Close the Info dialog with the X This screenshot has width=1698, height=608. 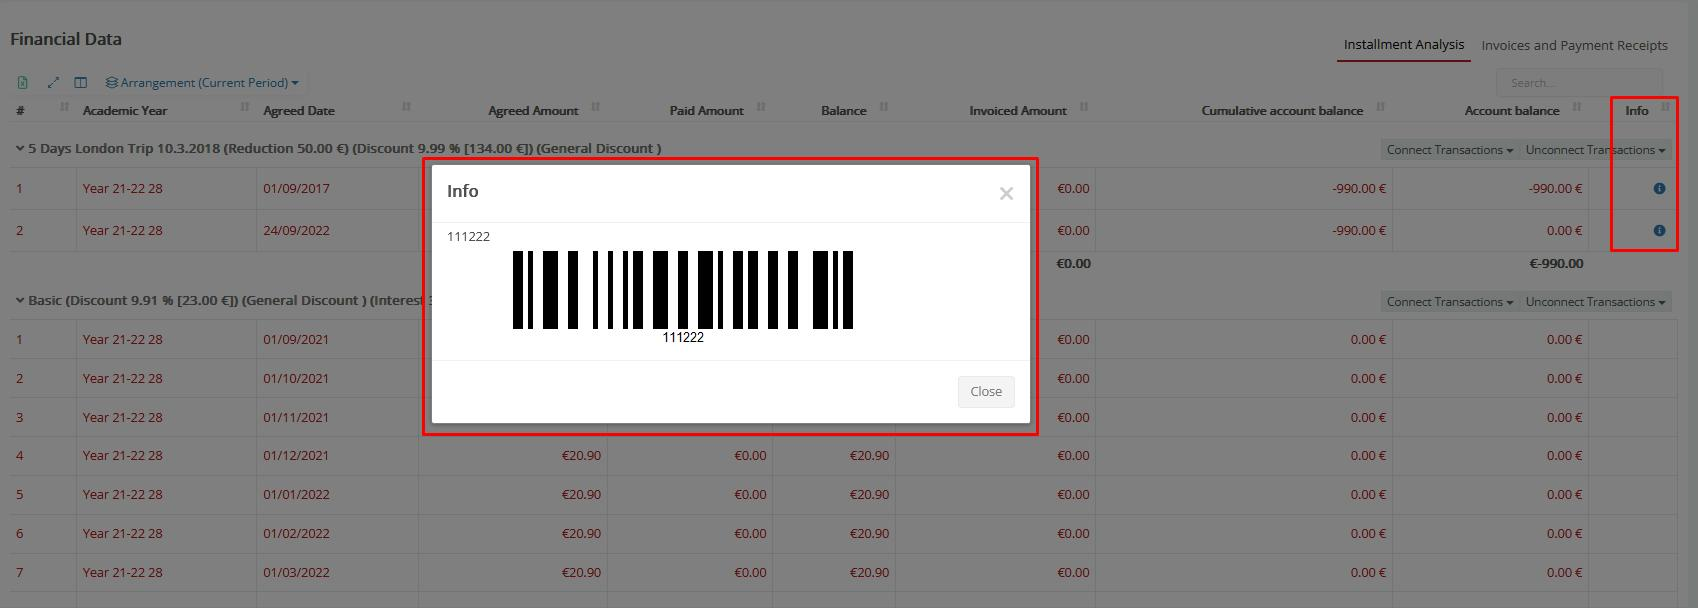coord(1006,194)
